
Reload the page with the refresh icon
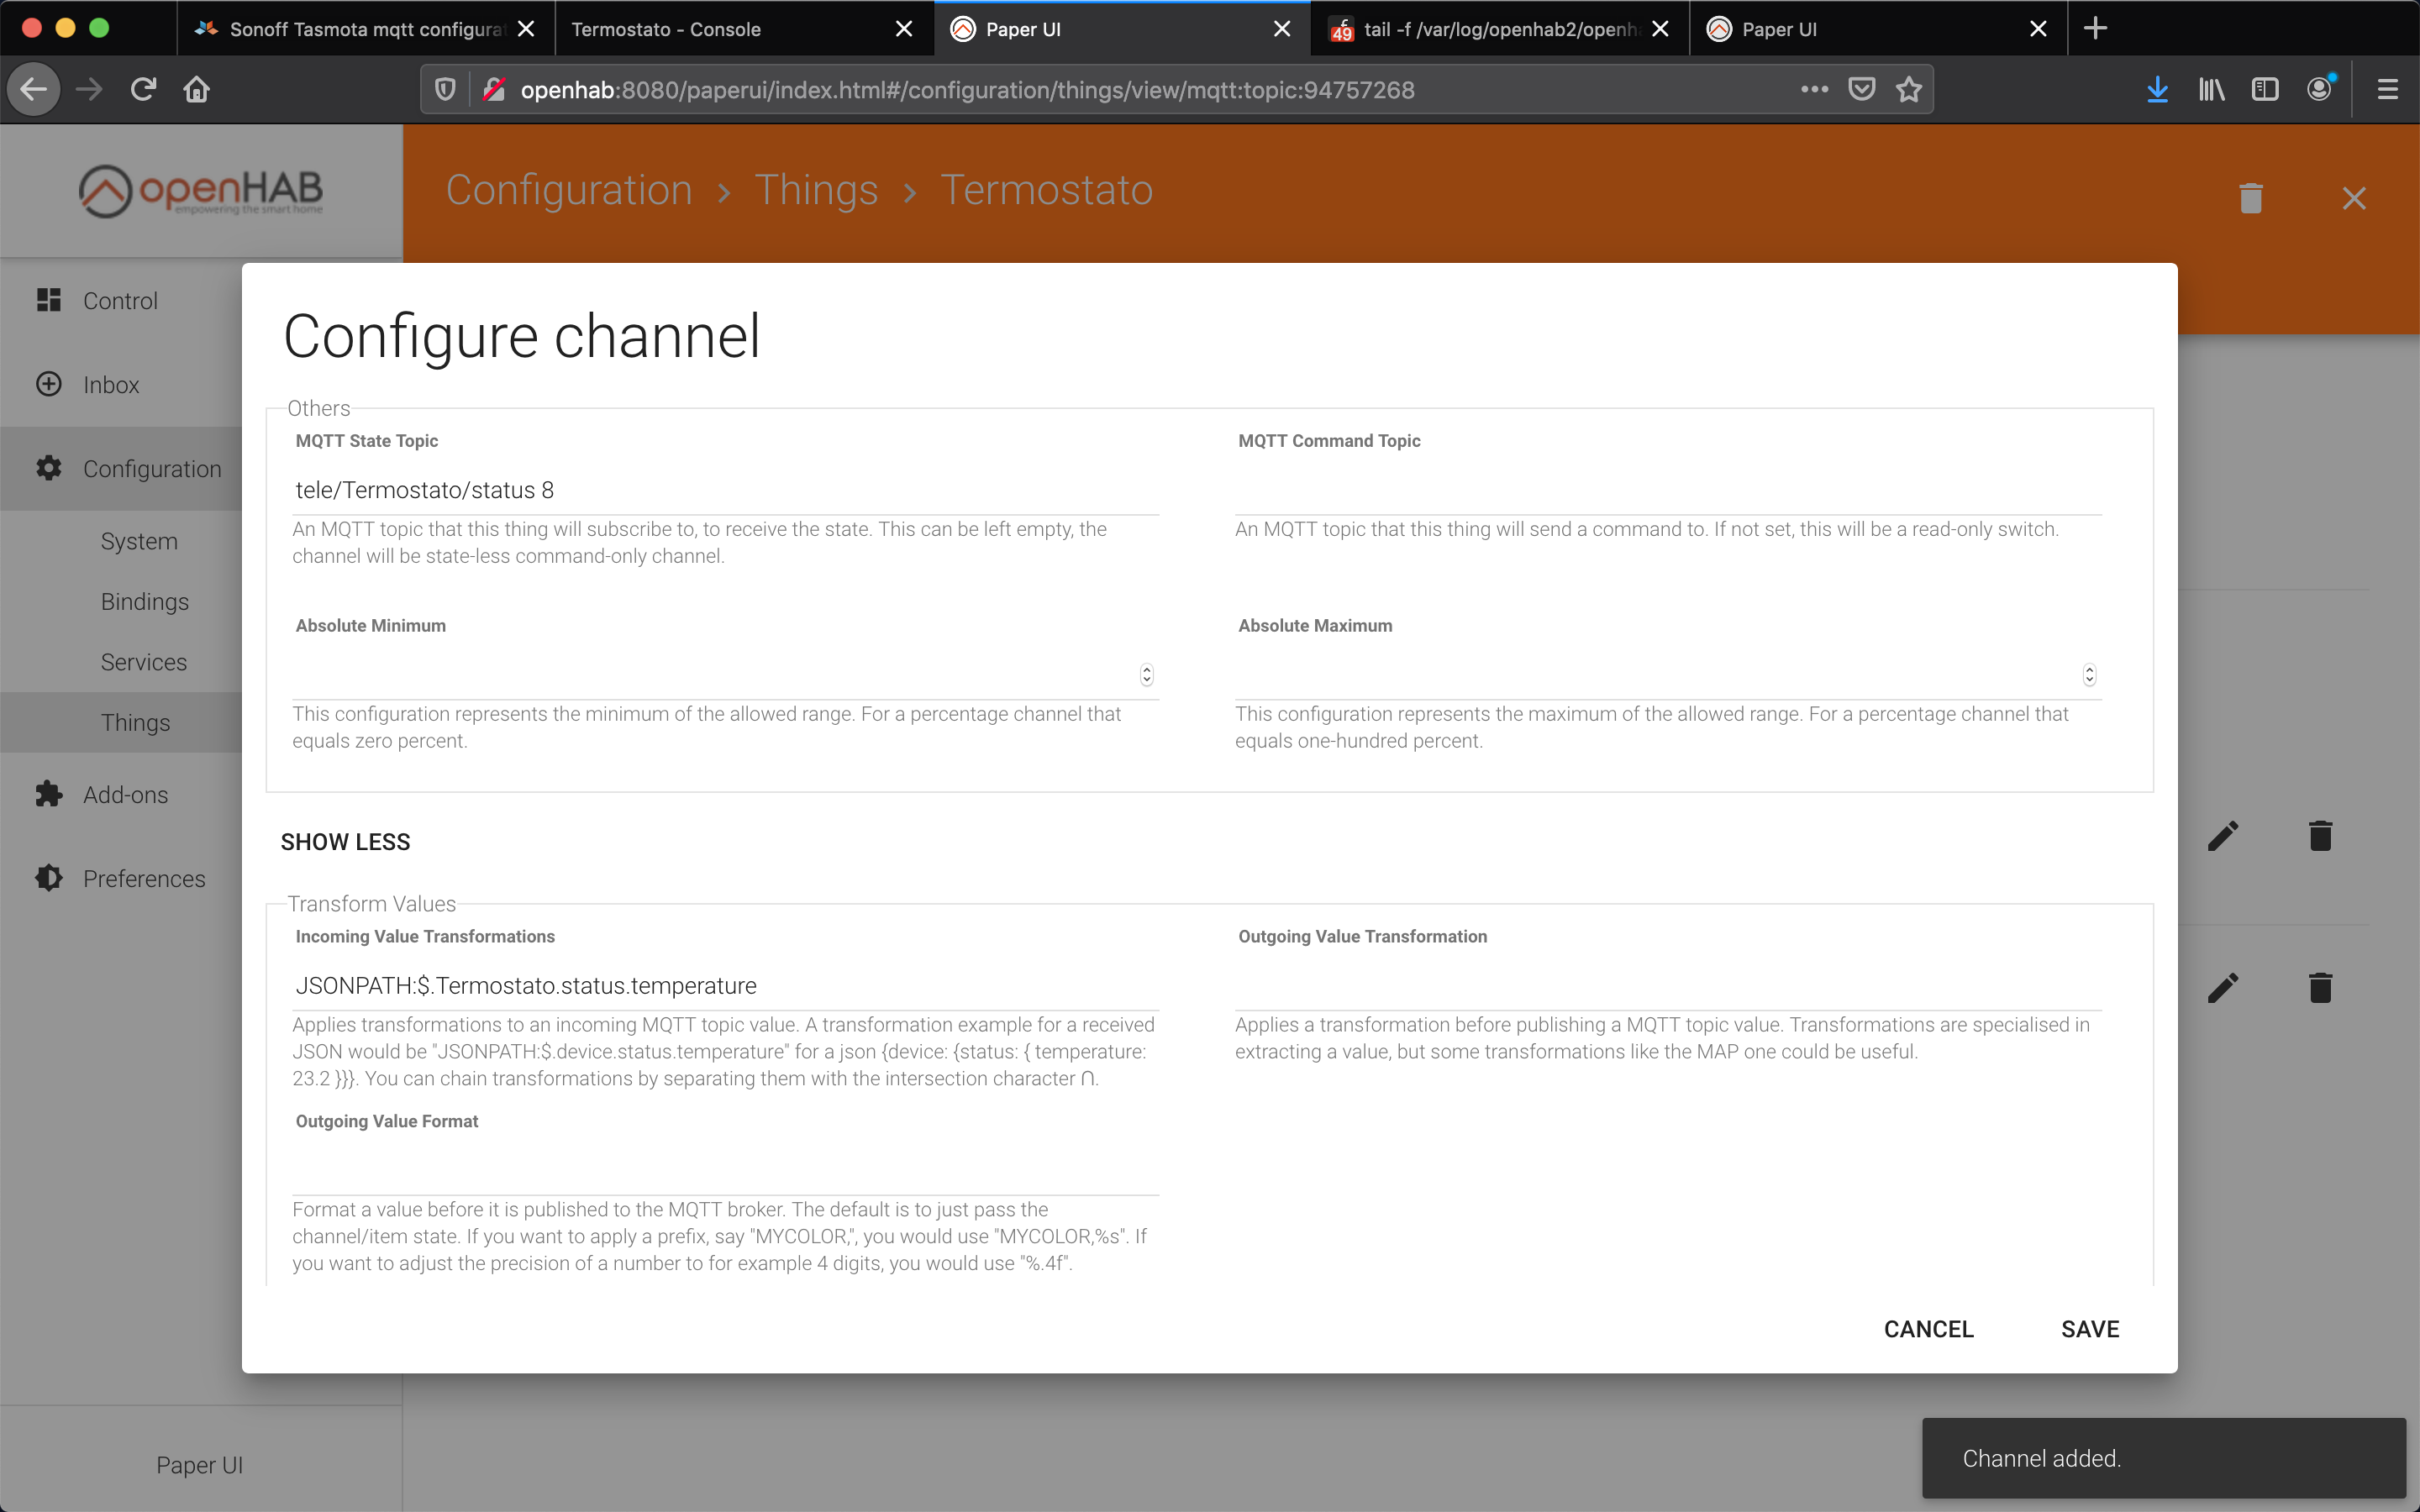143,90
